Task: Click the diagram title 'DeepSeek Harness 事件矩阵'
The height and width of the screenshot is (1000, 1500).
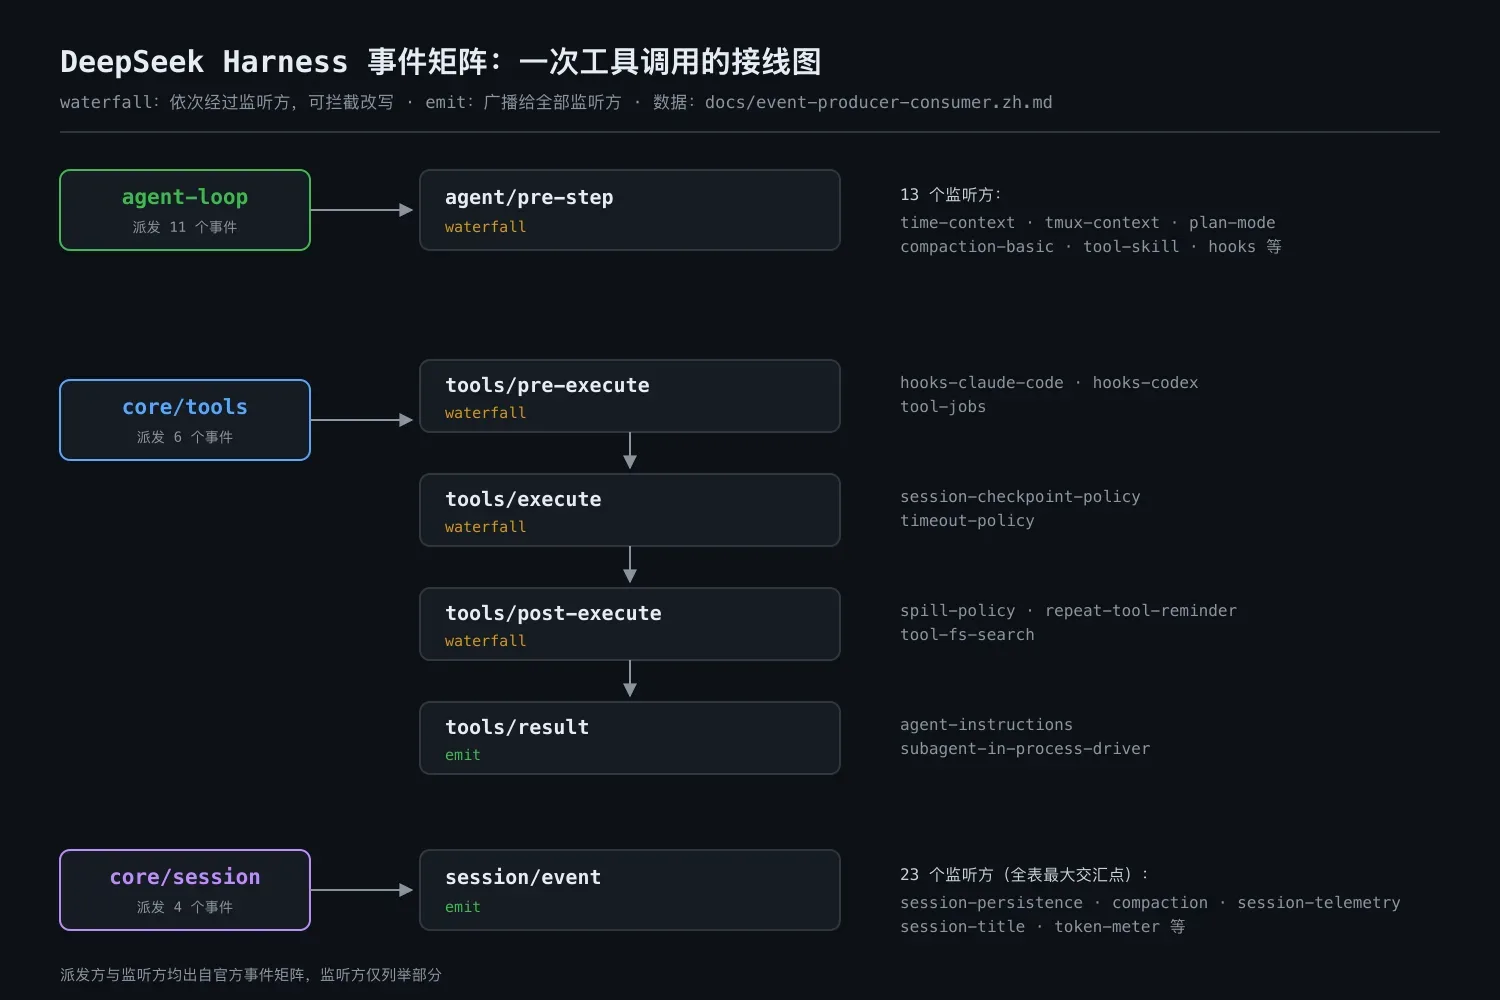Action: (274, 62)
